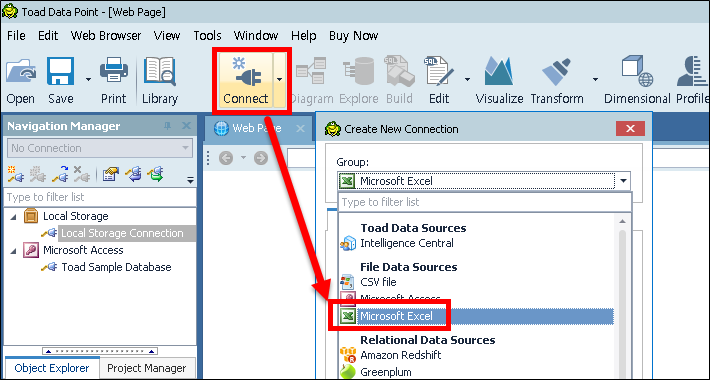Click the Group list filter field
The width and height of the screenshot is (710, 380).
click(x=485, y=202)
